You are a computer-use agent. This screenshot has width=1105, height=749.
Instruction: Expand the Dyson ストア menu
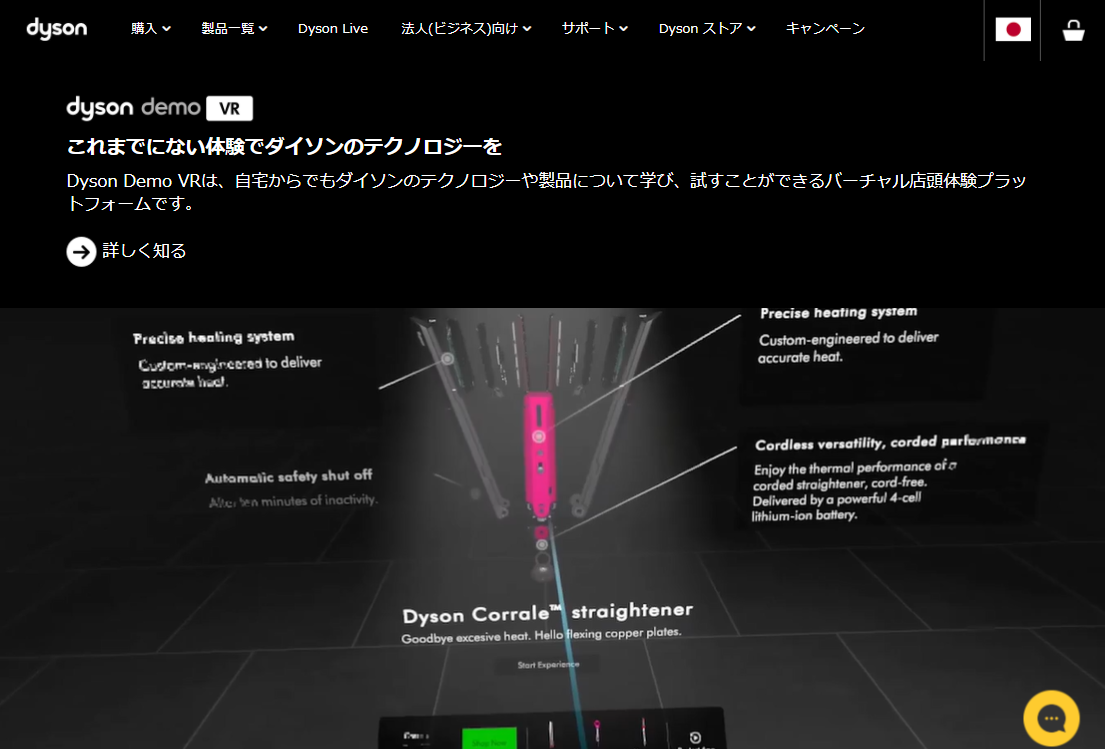pyautogui.click(x=707, y=29)
